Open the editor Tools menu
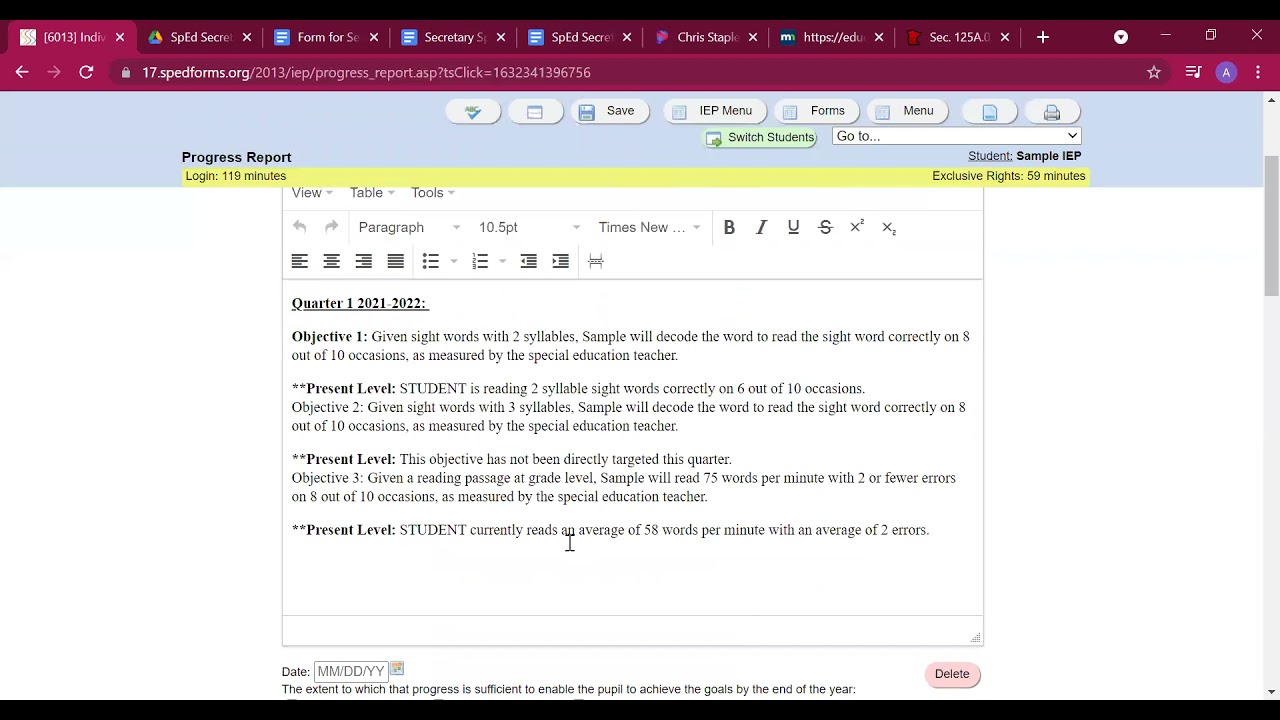 point(432,193)
